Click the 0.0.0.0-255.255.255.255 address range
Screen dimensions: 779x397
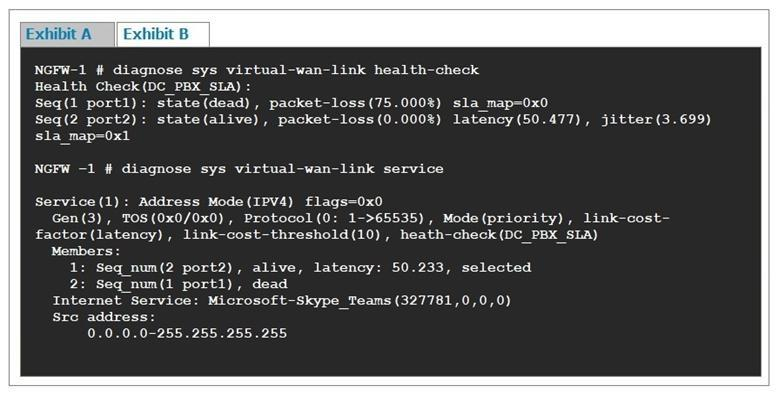pyautogui.click(x=187, y=333)
